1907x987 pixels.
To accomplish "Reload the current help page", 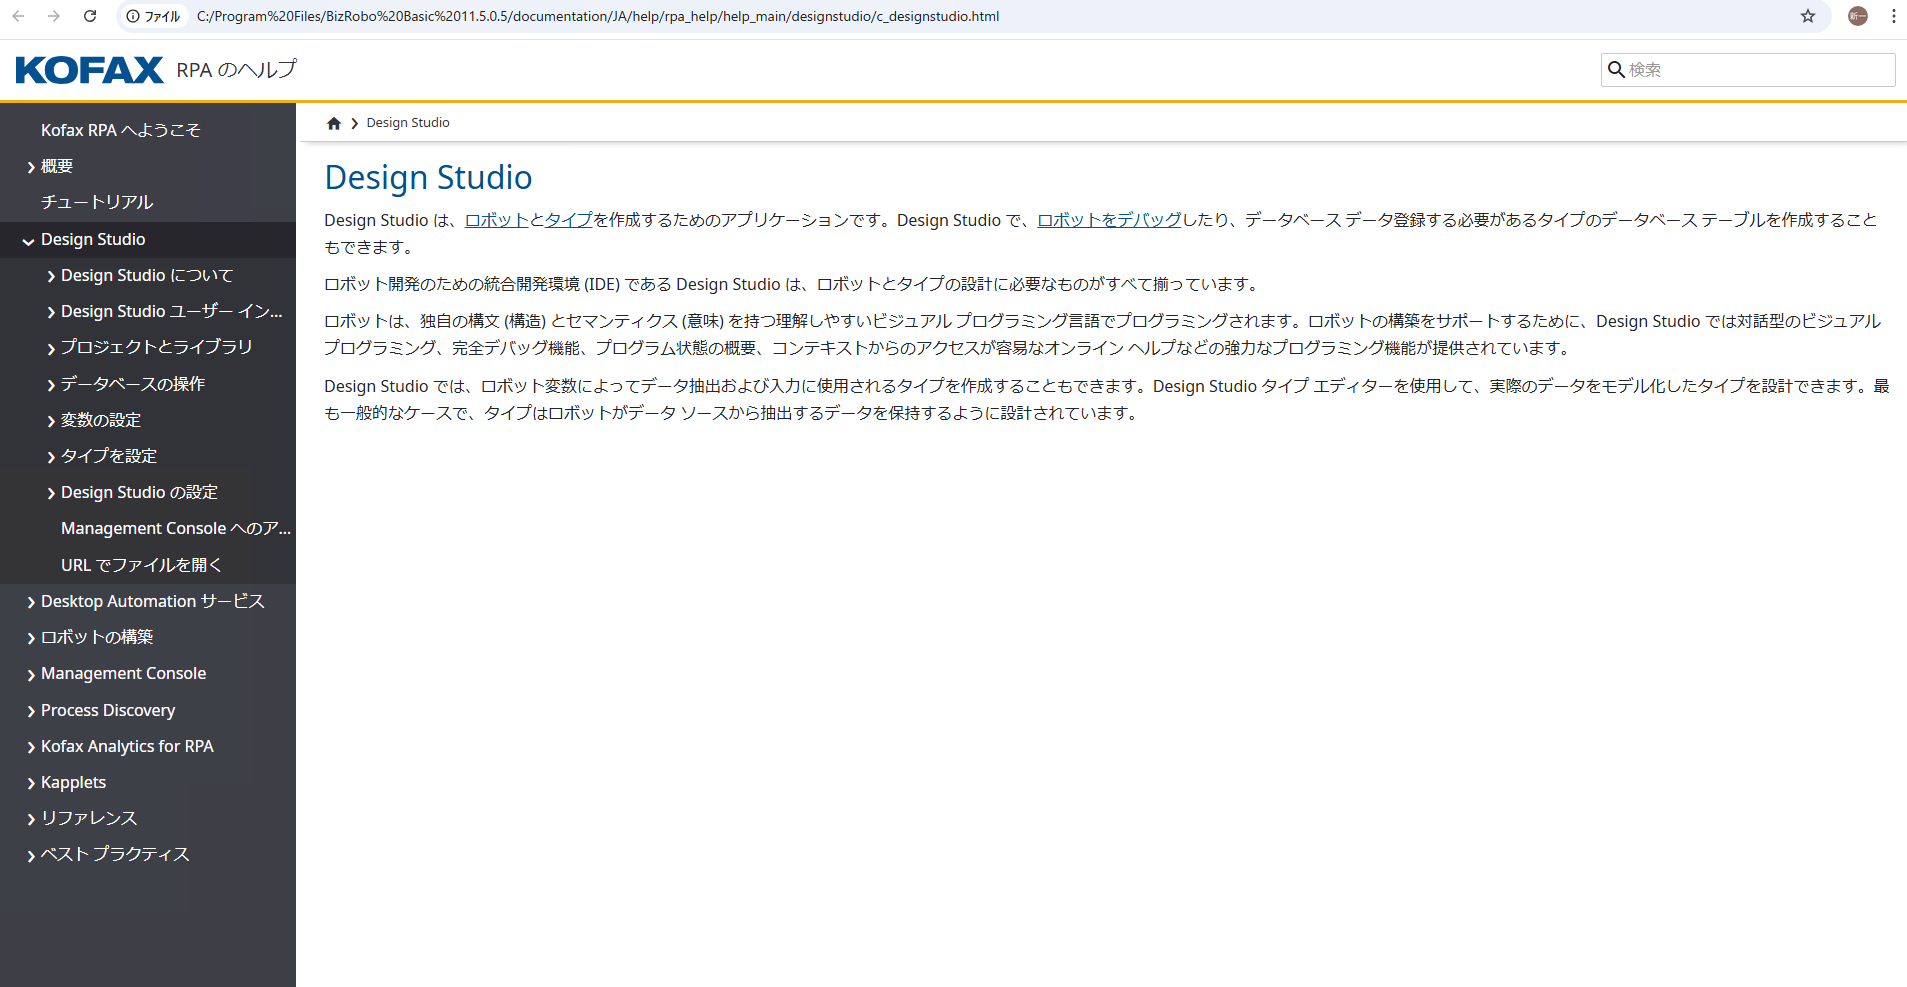I will pos(90,16).
